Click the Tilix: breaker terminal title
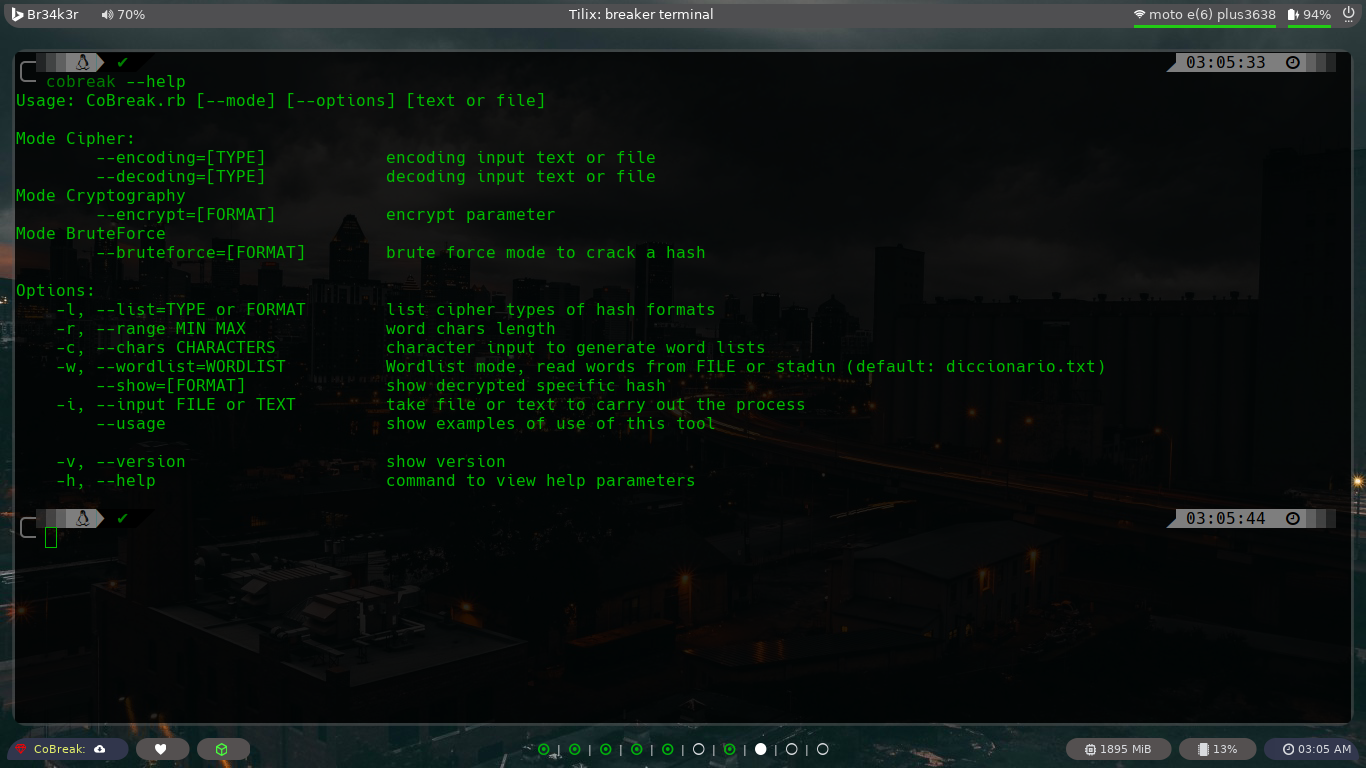The width and height of the screenshot is (1366, 768). click(x=640, y=14)
